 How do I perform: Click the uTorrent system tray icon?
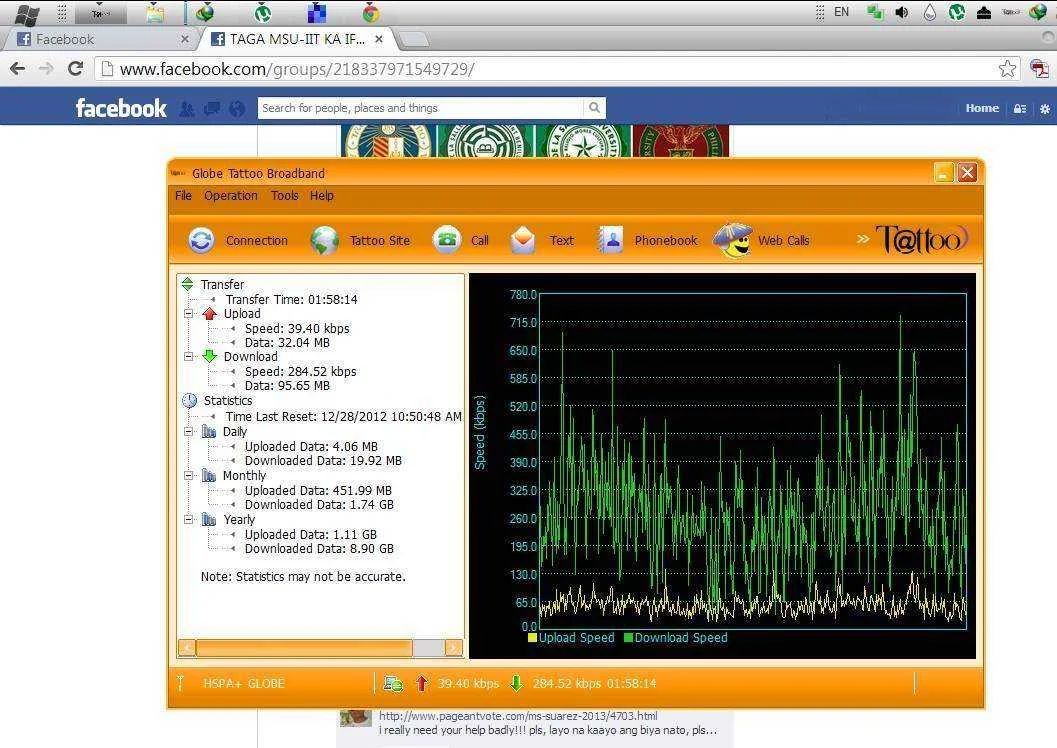tap(957, 11)
